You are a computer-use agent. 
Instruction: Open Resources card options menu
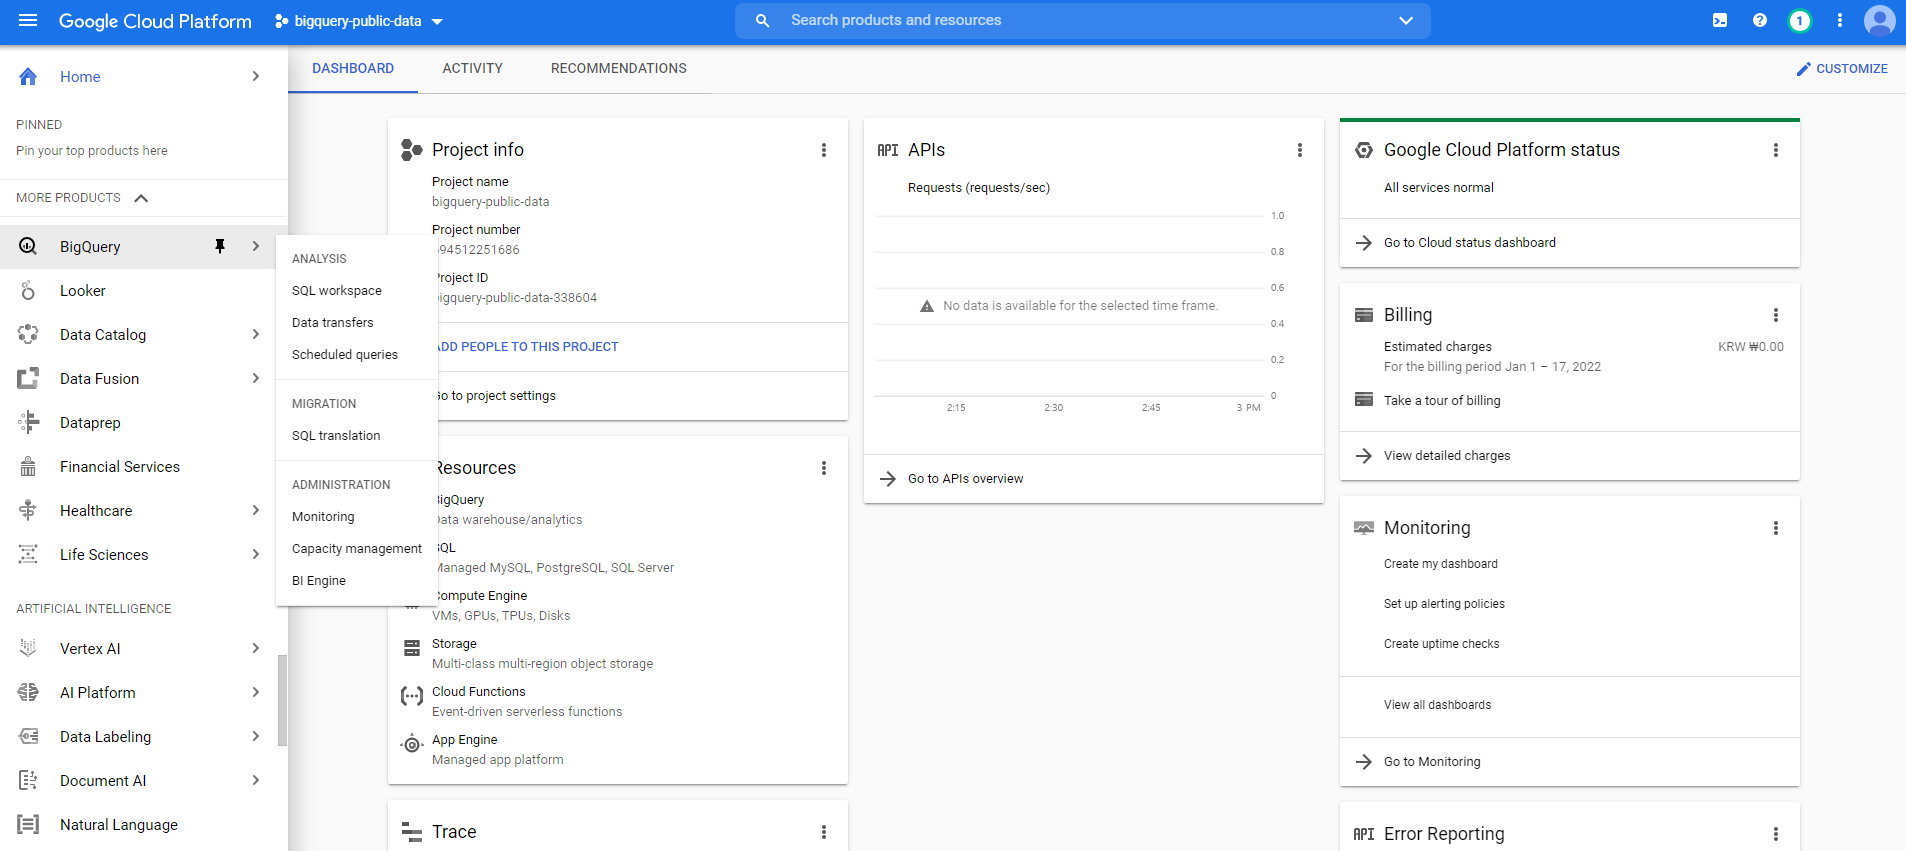pyautogui.click(x=824, y=468)
